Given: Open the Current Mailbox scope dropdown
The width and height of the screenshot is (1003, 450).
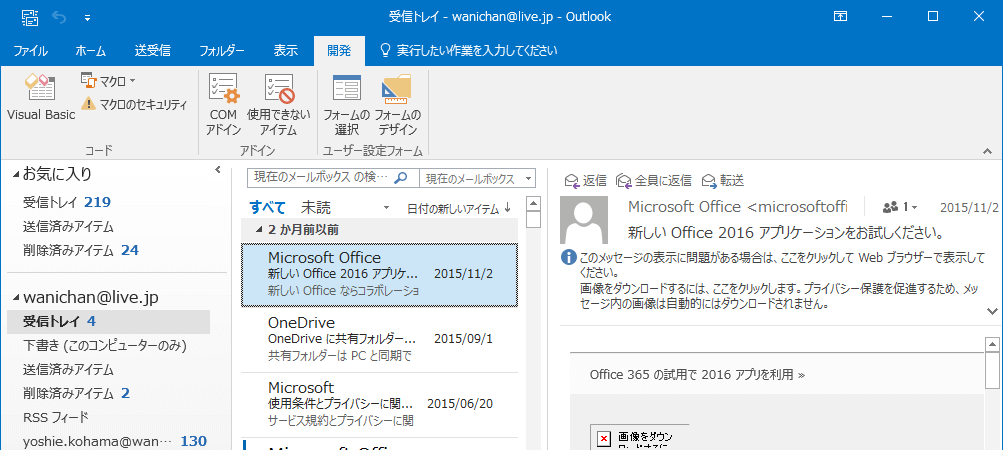Looking at the screenshot, I should point(477,178).
